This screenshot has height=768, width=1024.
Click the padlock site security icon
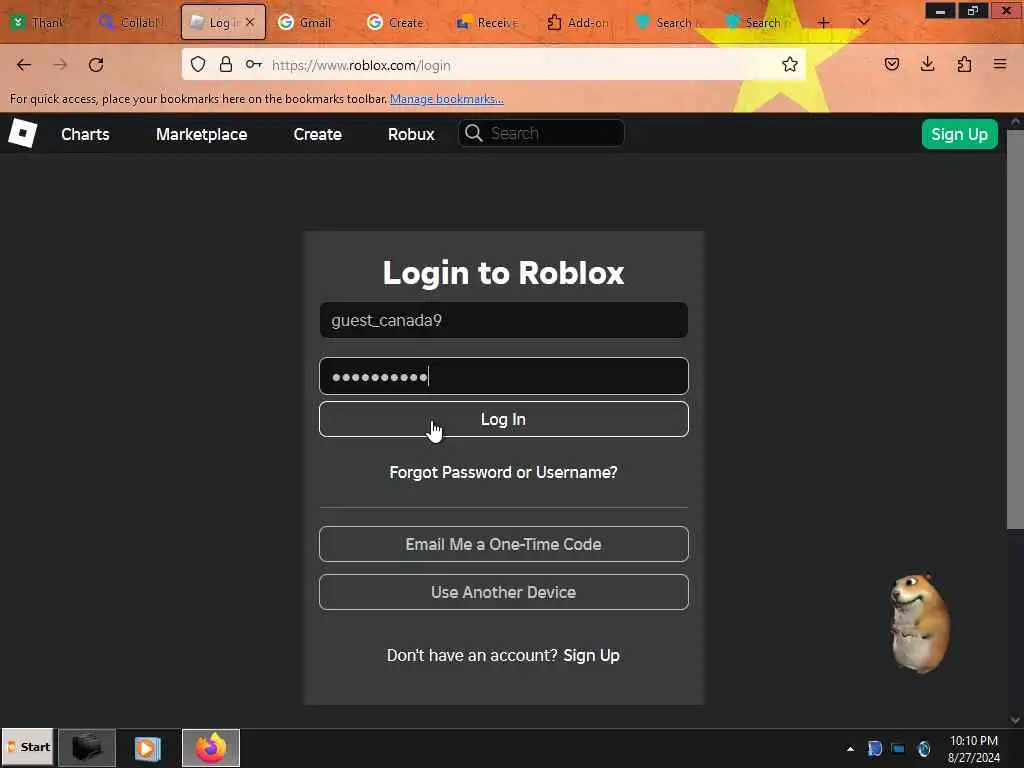coord(226,64)
